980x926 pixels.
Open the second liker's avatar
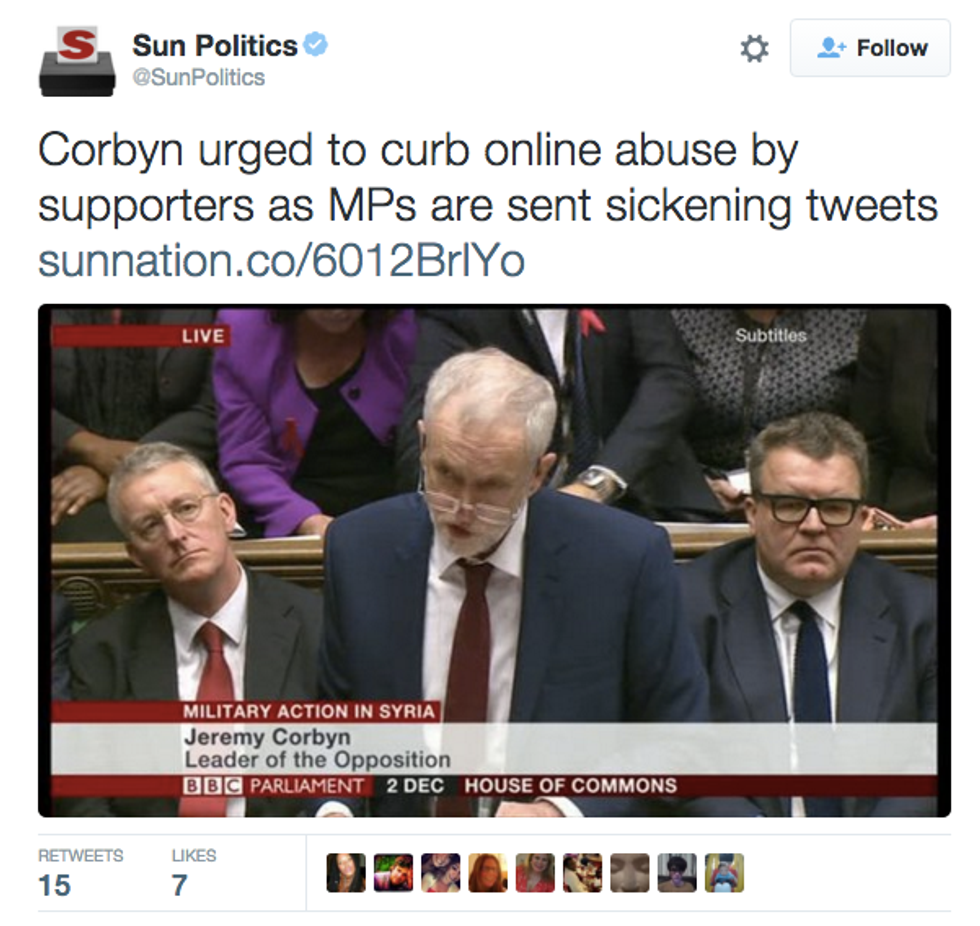tap(393, 873)
